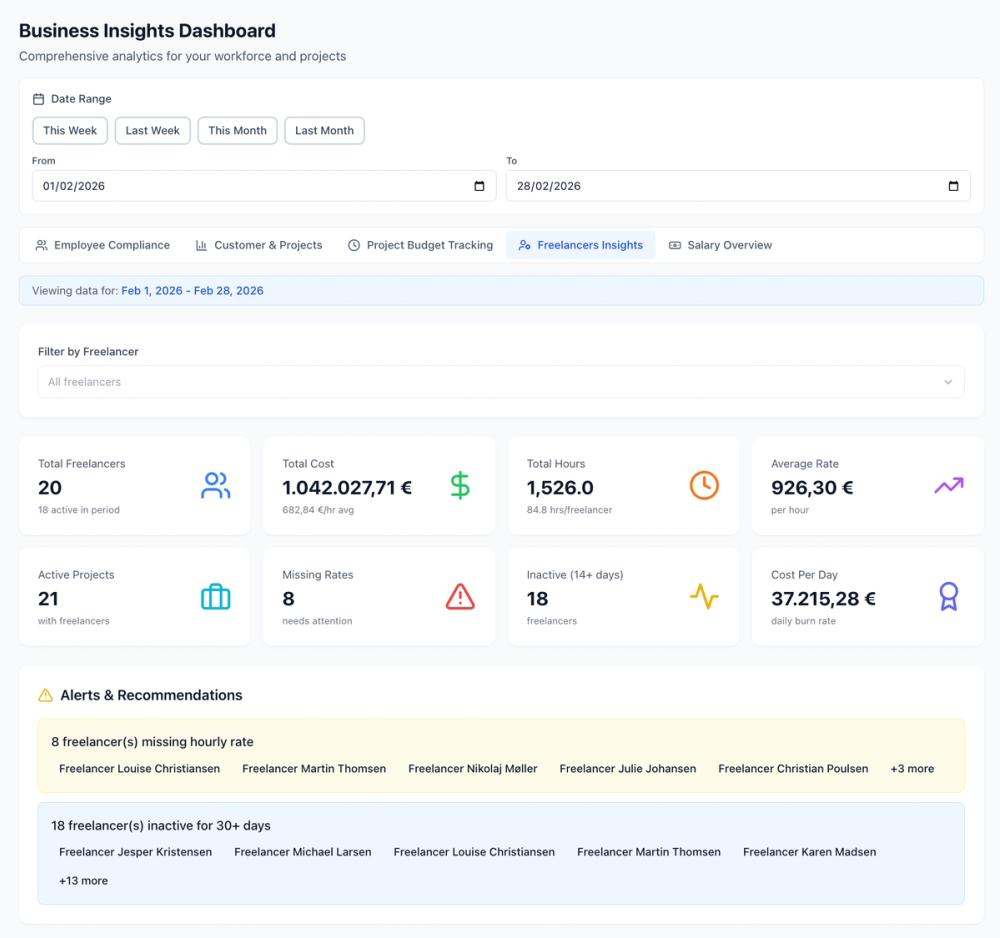Screen dimensions: 1000x938
Task: Click the warning icon next to Alerts & Recommendations
Action: (x=45, y=695)
